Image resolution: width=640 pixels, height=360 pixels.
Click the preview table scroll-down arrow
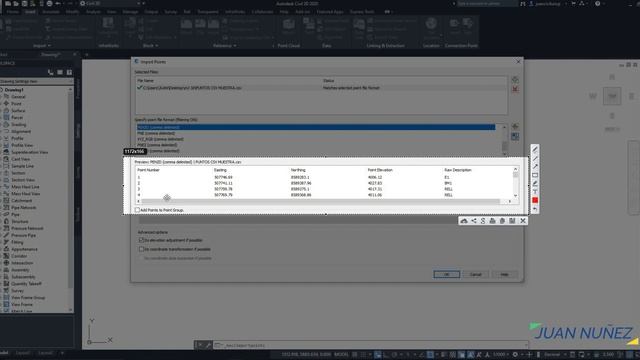[x=516, y=196]
